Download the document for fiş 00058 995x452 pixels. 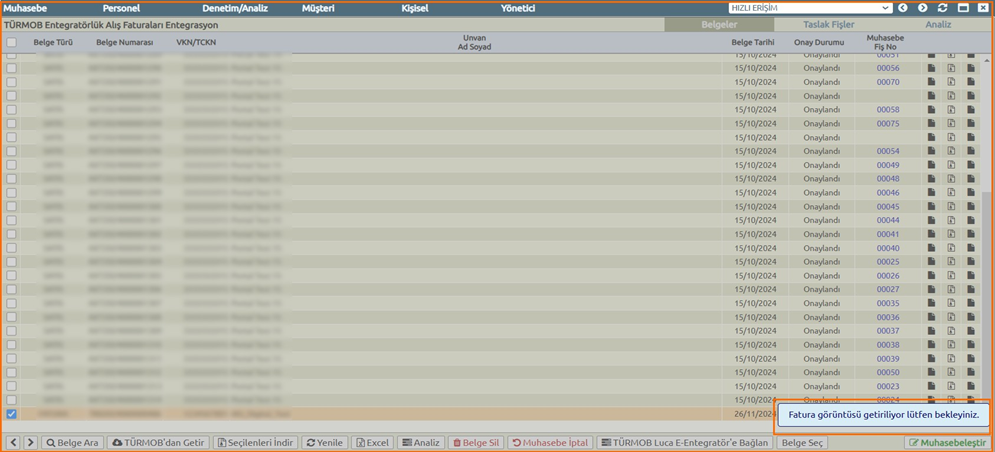tap(951, 110)
